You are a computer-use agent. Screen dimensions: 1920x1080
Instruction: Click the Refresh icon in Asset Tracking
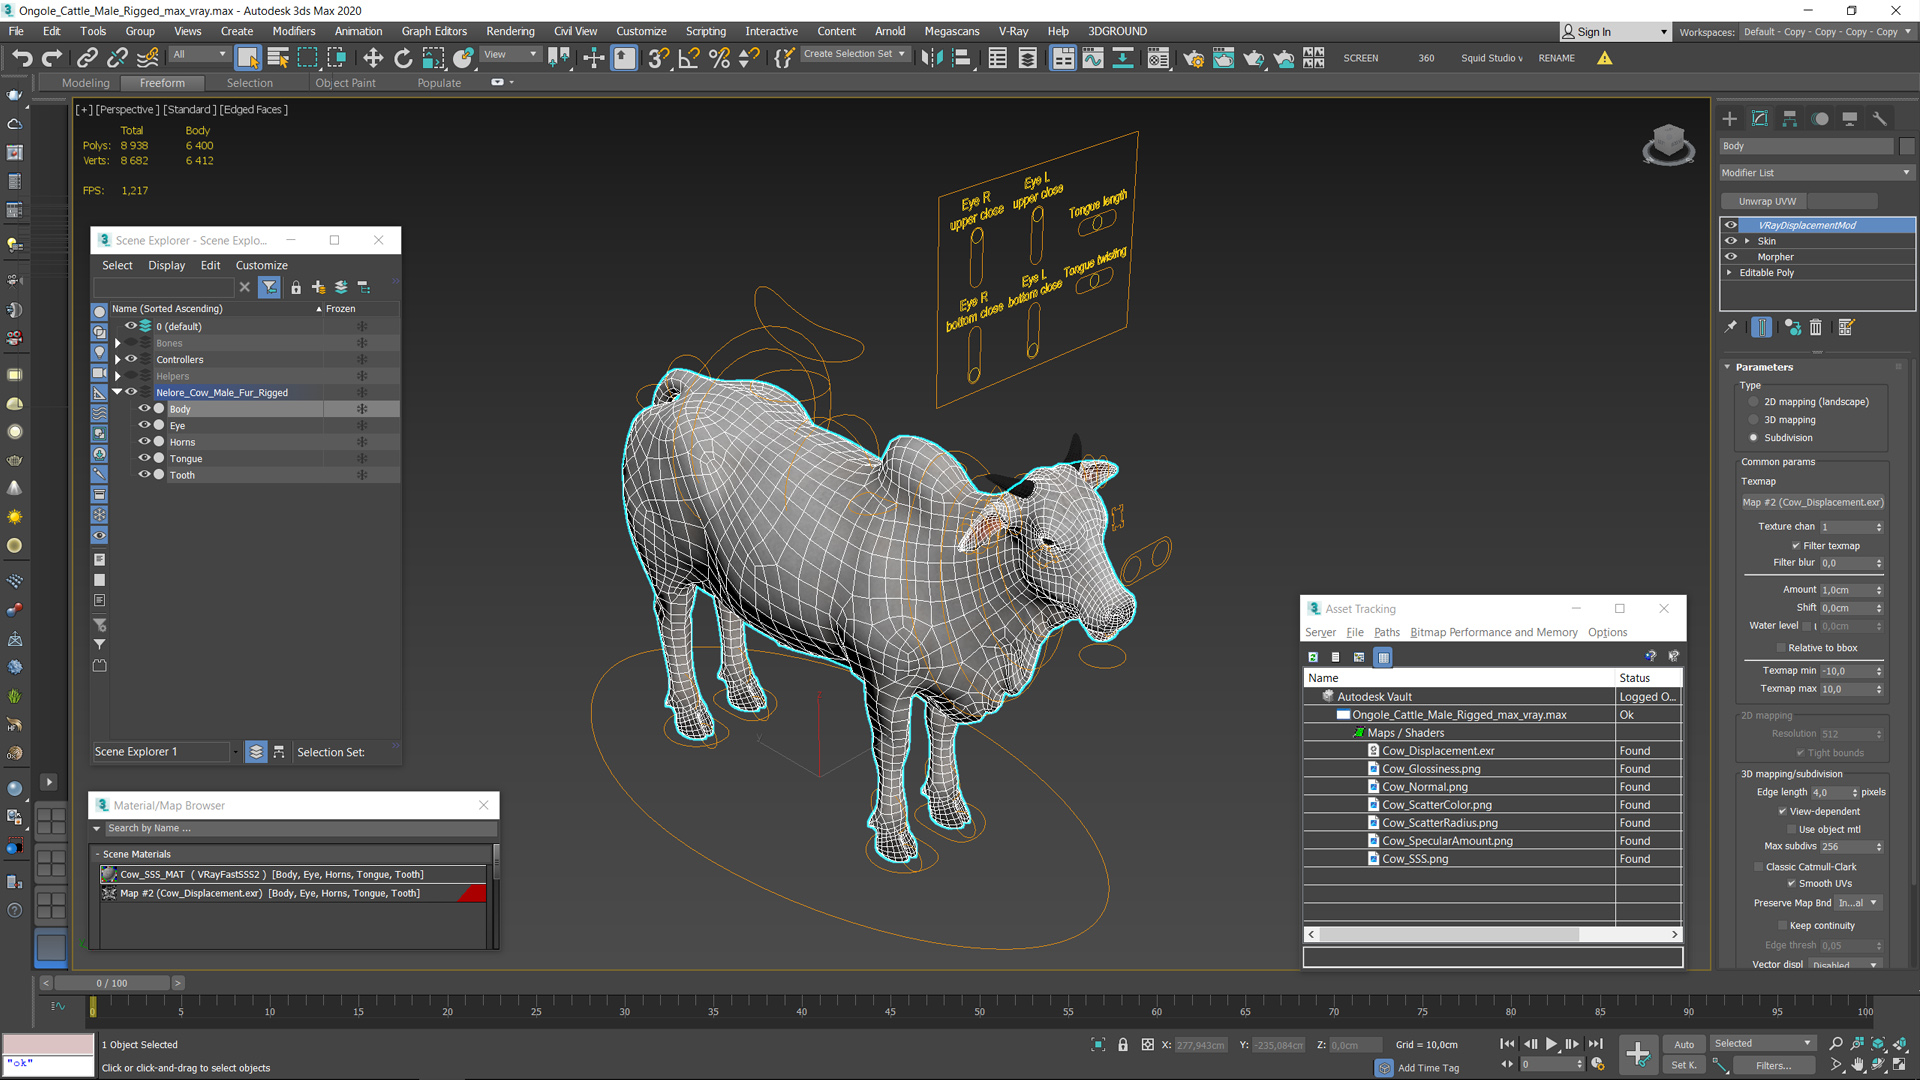[x=1313, y=657]
